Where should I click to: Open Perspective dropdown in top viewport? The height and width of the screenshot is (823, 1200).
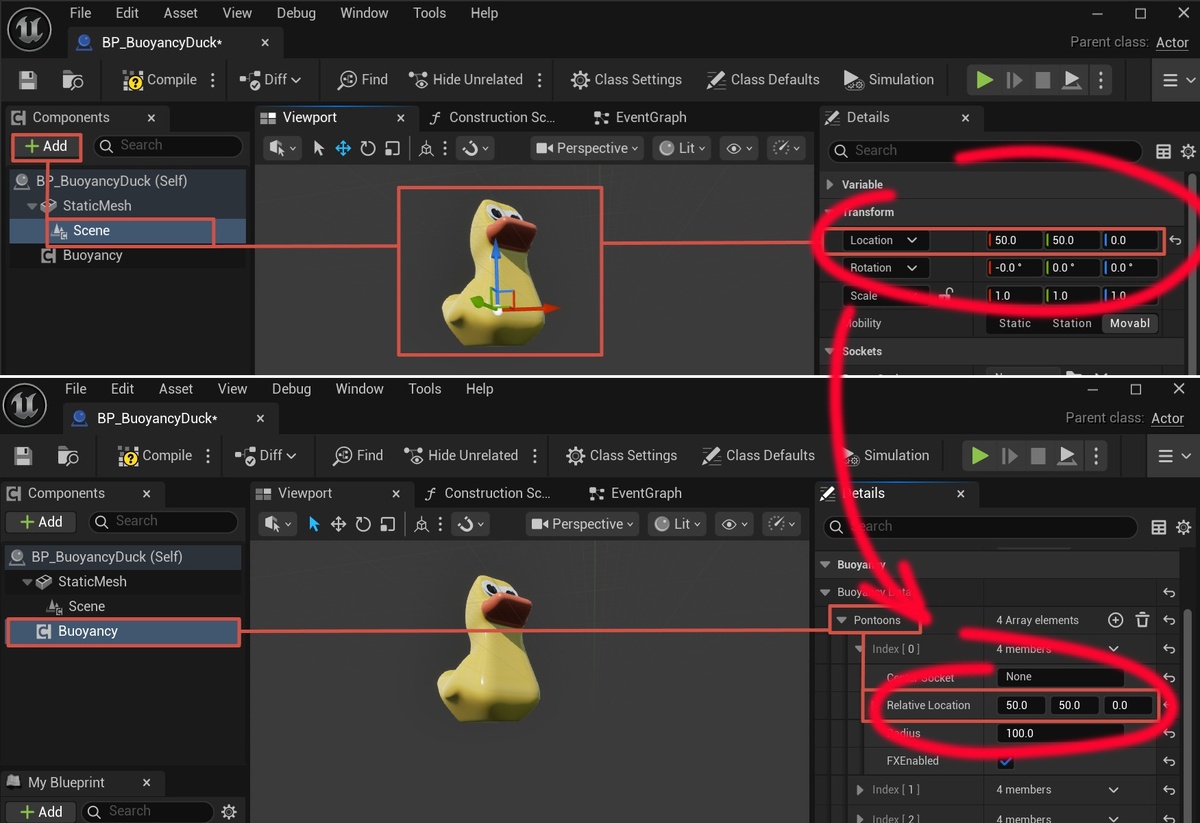(586, 148)
